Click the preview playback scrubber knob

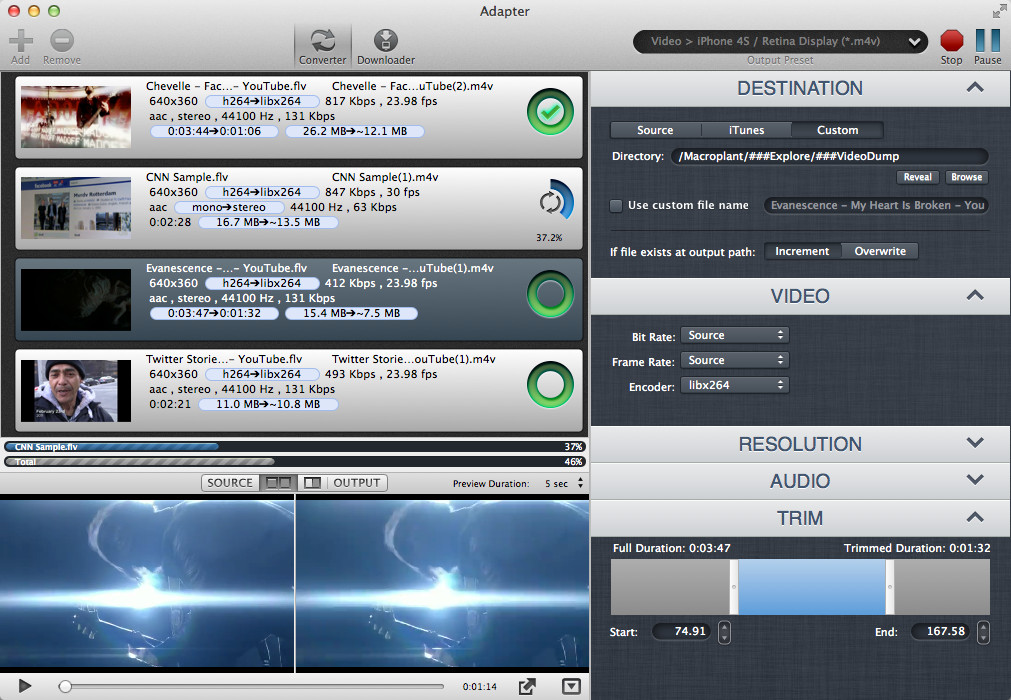point(65,686)
